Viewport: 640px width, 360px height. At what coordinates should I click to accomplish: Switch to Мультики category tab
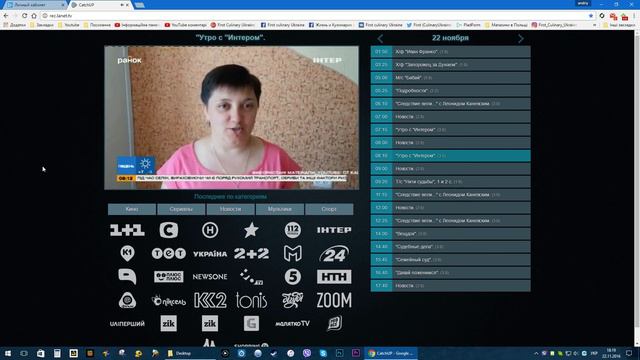280,209
